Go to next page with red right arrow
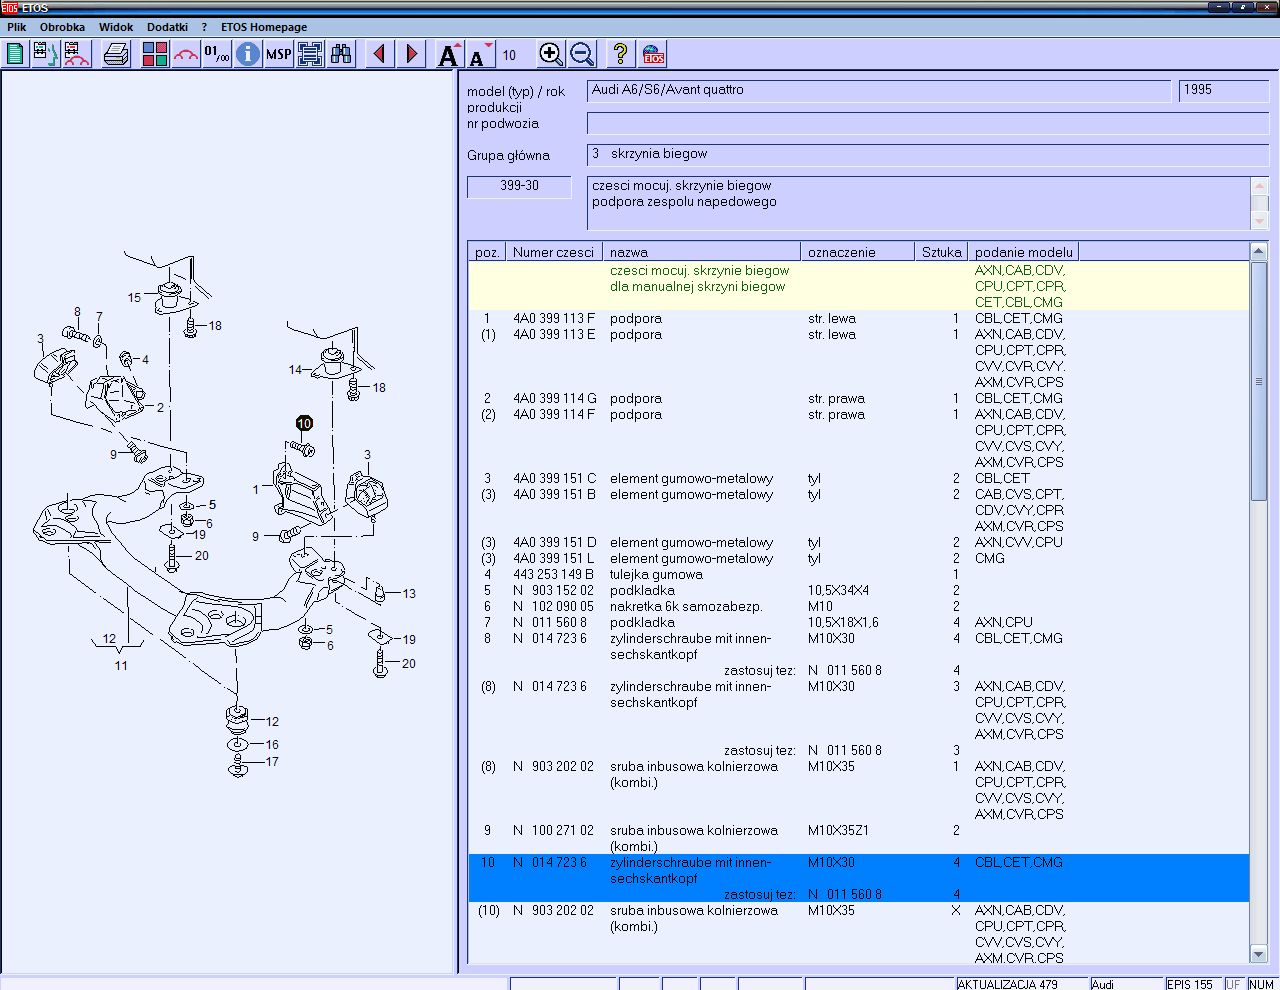Screen dimensions: 1280x990 pyautogui.click(x=411, y=54)
